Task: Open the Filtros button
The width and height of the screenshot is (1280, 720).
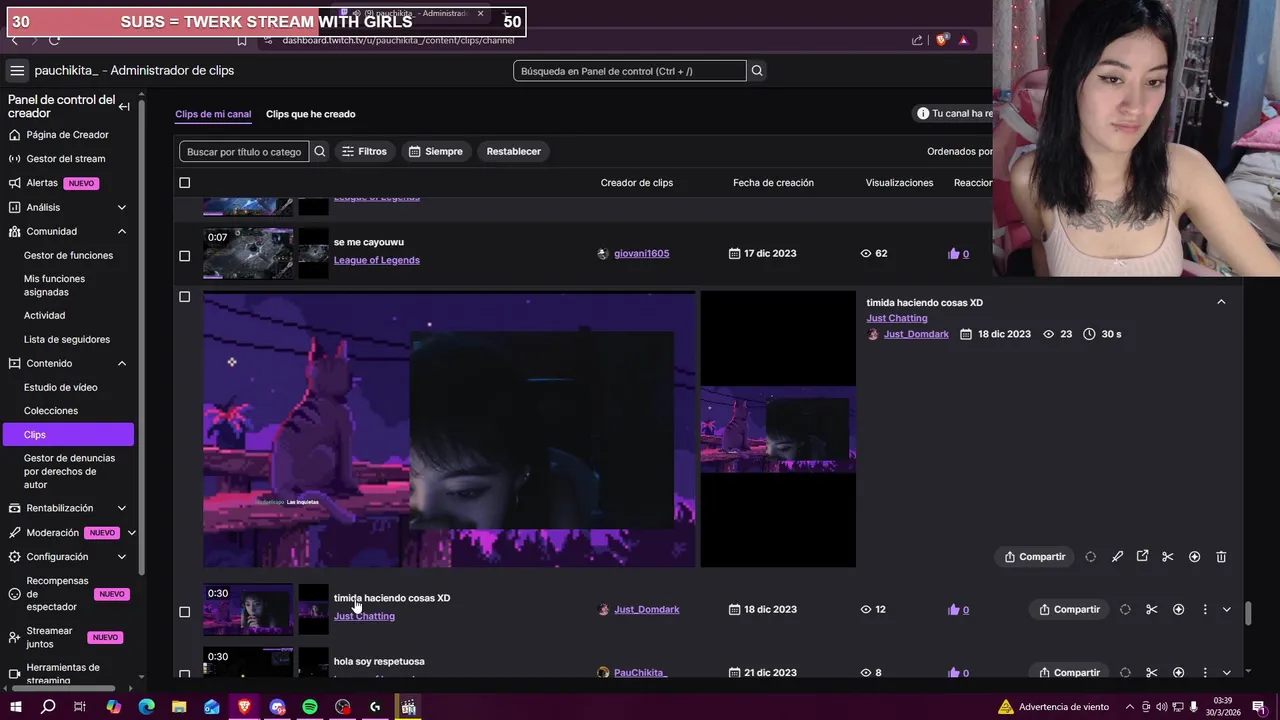Action: pos(364,151)
